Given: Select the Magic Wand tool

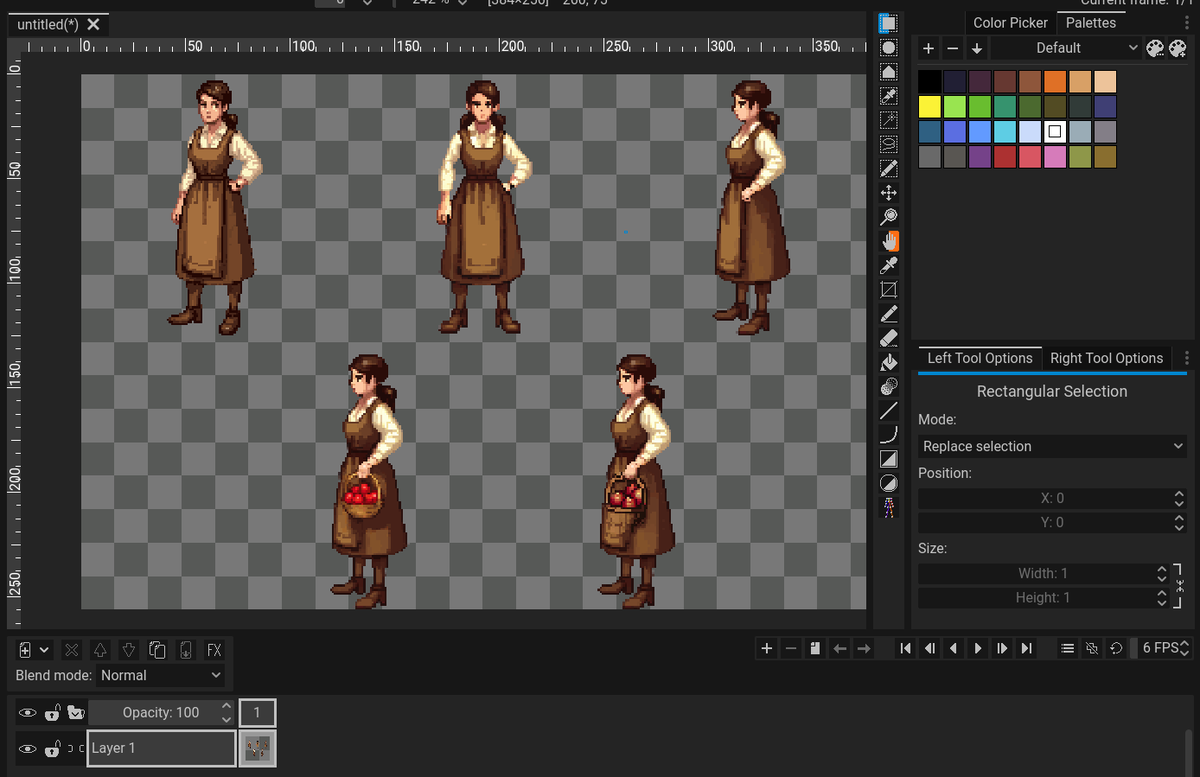Looking at the screenshot, I should tap(888, 120).
